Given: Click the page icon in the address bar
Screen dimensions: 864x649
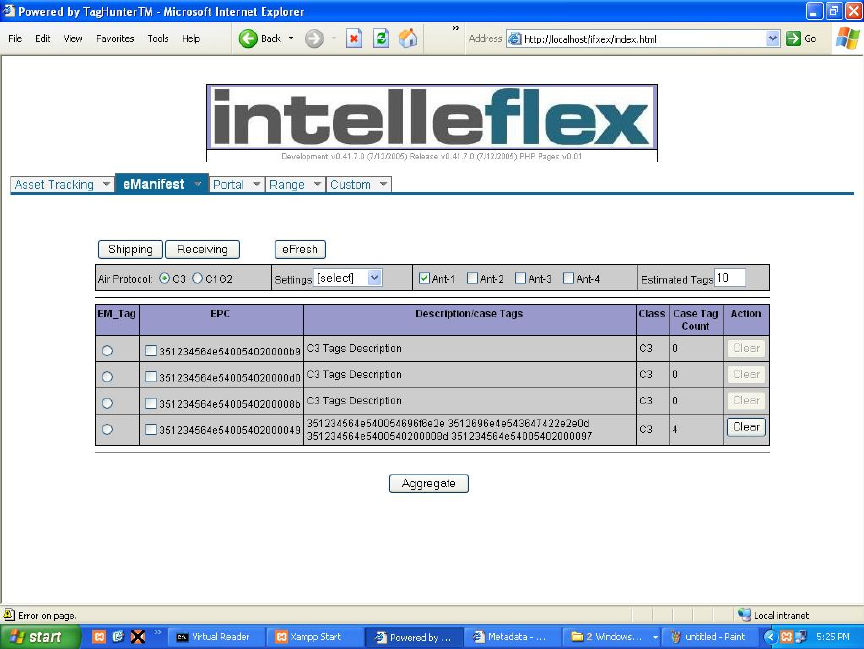Looking at the screenshot, I should pos(515,39).
